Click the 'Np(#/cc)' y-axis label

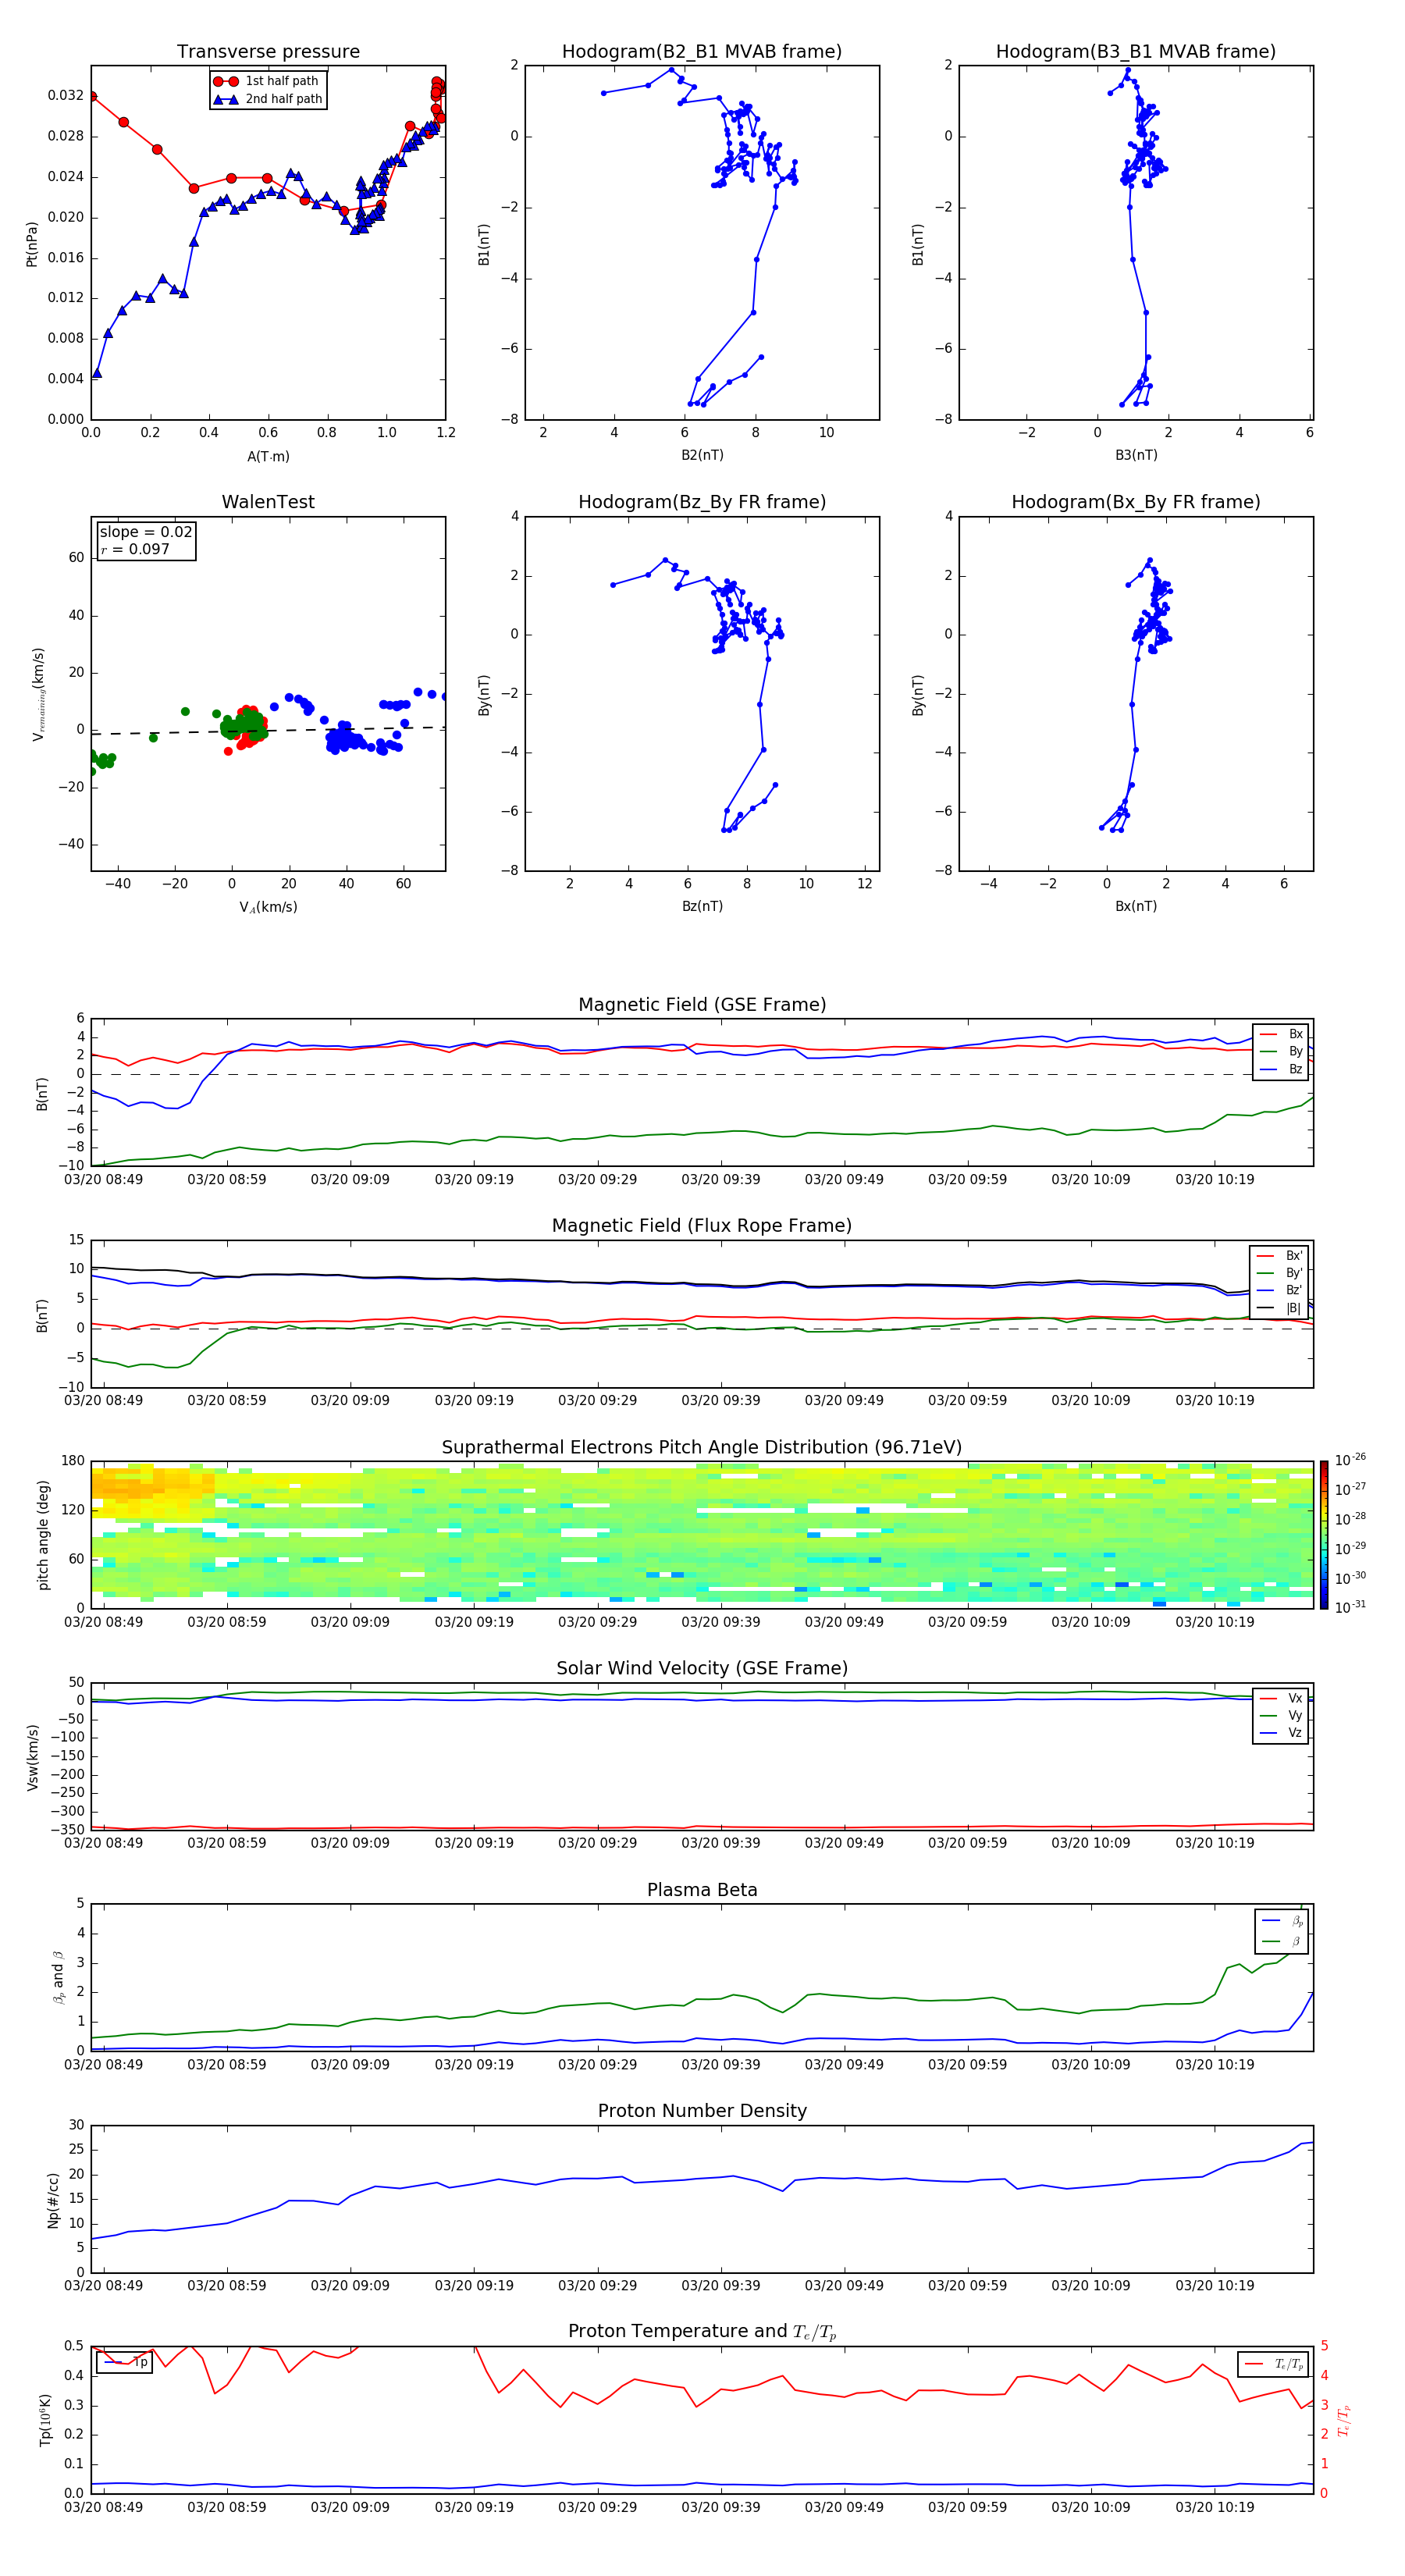coord(53,2200)
